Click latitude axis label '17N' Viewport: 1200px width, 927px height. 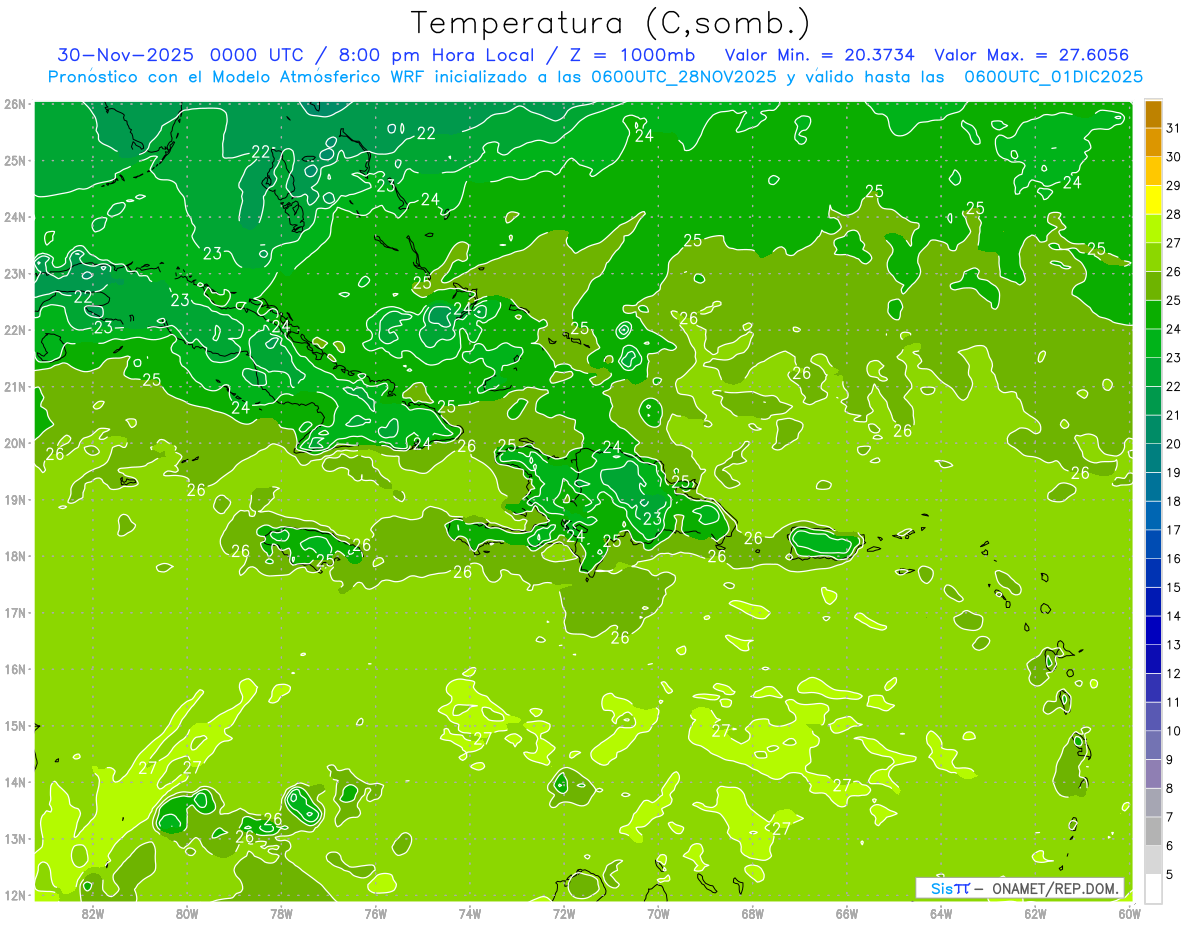[15, 613]
